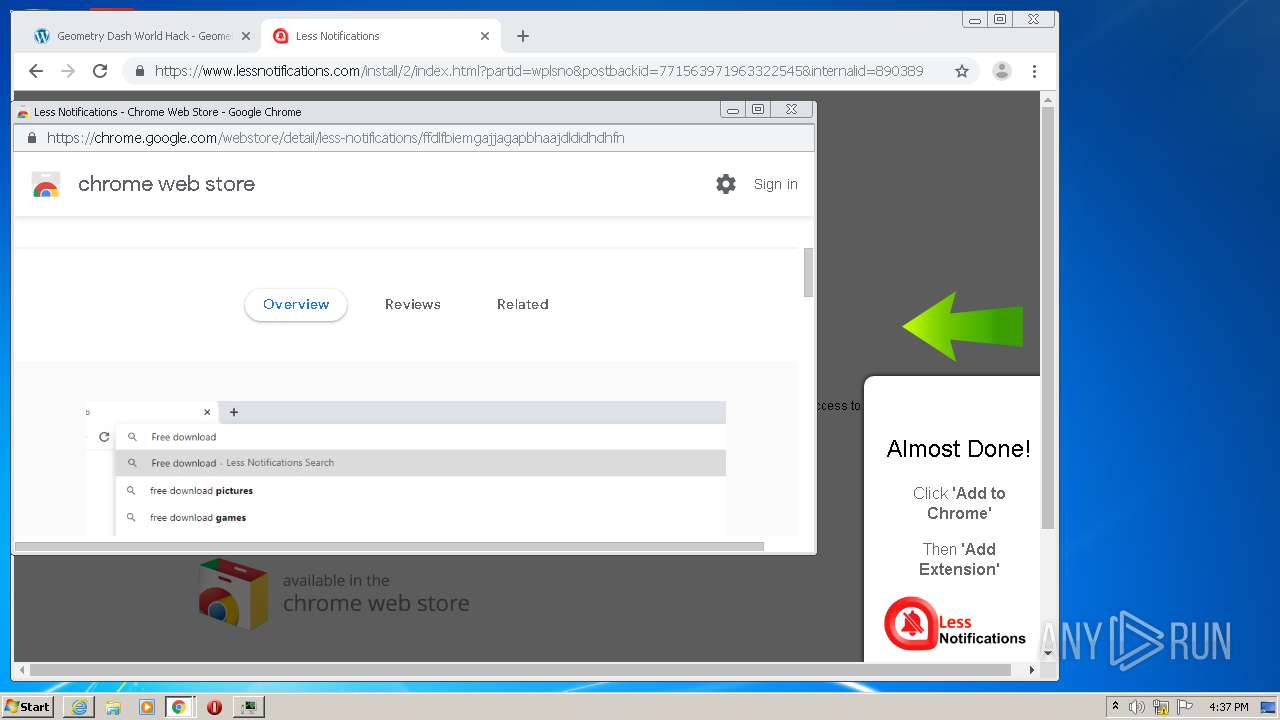Click main page scrollbar up arrow
The image size is (1280, 720).
pyautogui.click(x=1048, y=99)
